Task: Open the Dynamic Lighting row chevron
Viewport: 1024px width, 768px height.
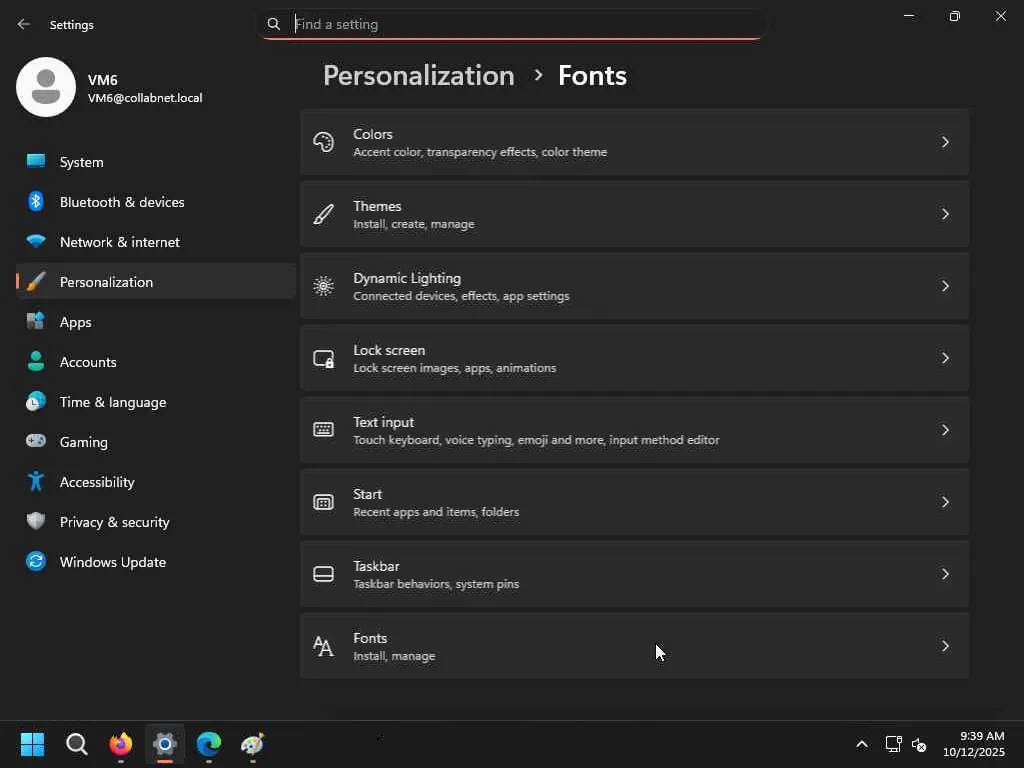Action: (x=945, y=286)
